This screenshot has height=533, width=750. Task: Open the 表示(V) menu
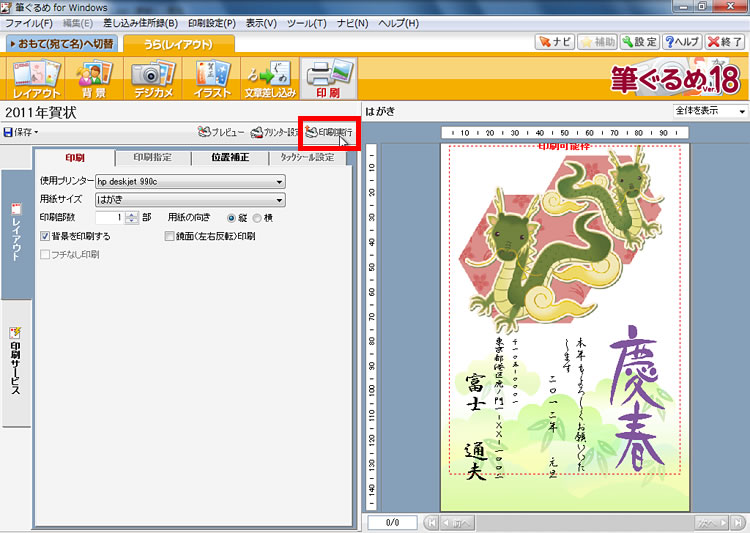click(261, 23)
